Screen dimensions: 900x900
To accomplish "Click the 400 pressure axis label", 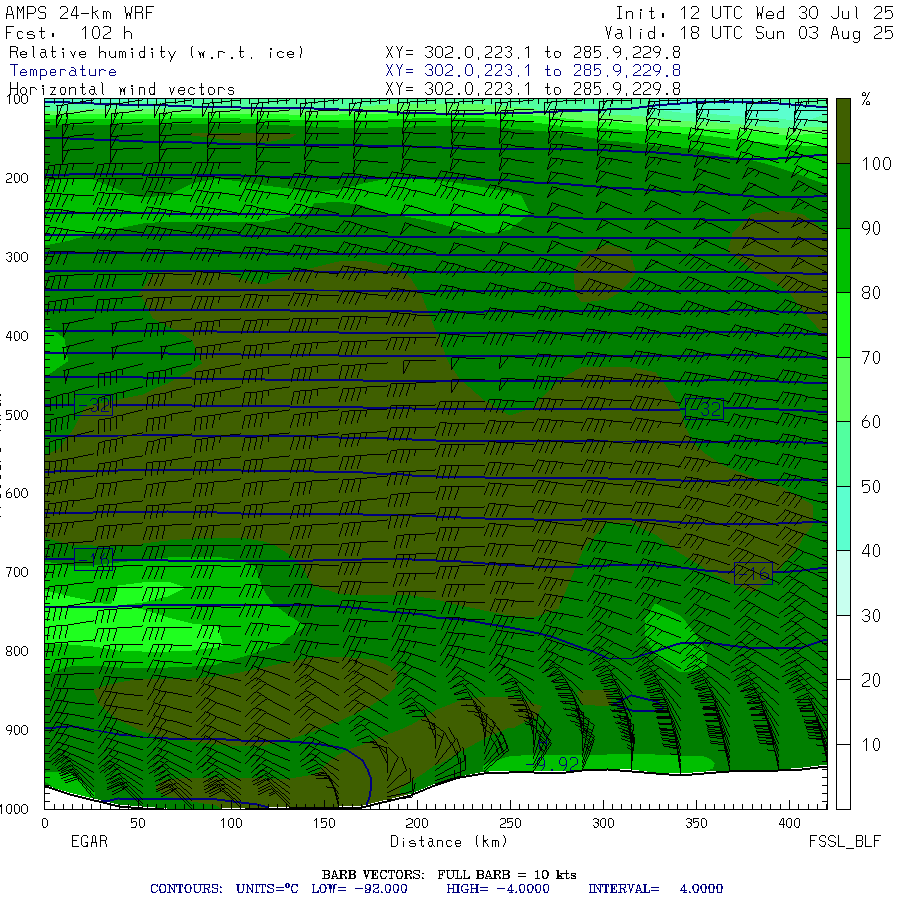I will click(17, 336).
